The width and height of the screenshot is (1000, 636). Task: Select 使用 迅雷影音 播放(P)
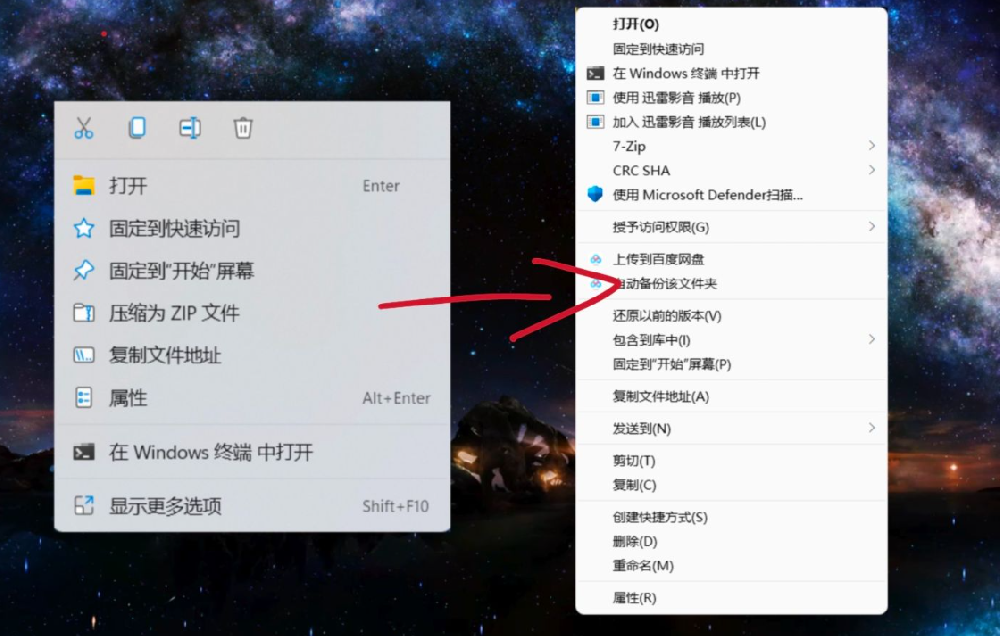tap(676, 98)
